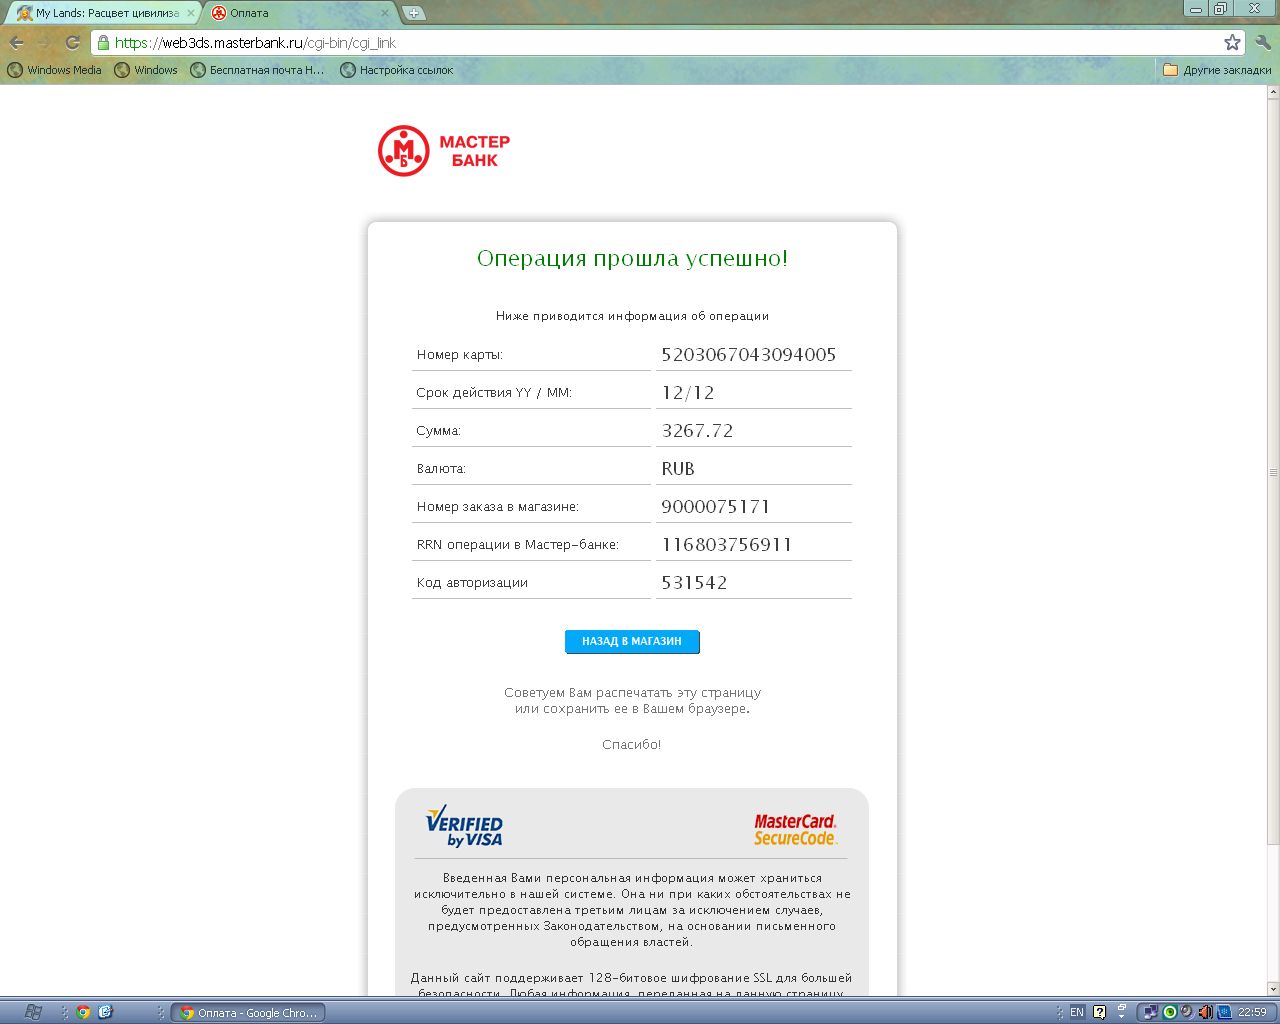Image resolution: width=1280 pixels, height=1024 pixels.
Task: Launch Chrome from the quick launch bar
Action: point(83,1012)
